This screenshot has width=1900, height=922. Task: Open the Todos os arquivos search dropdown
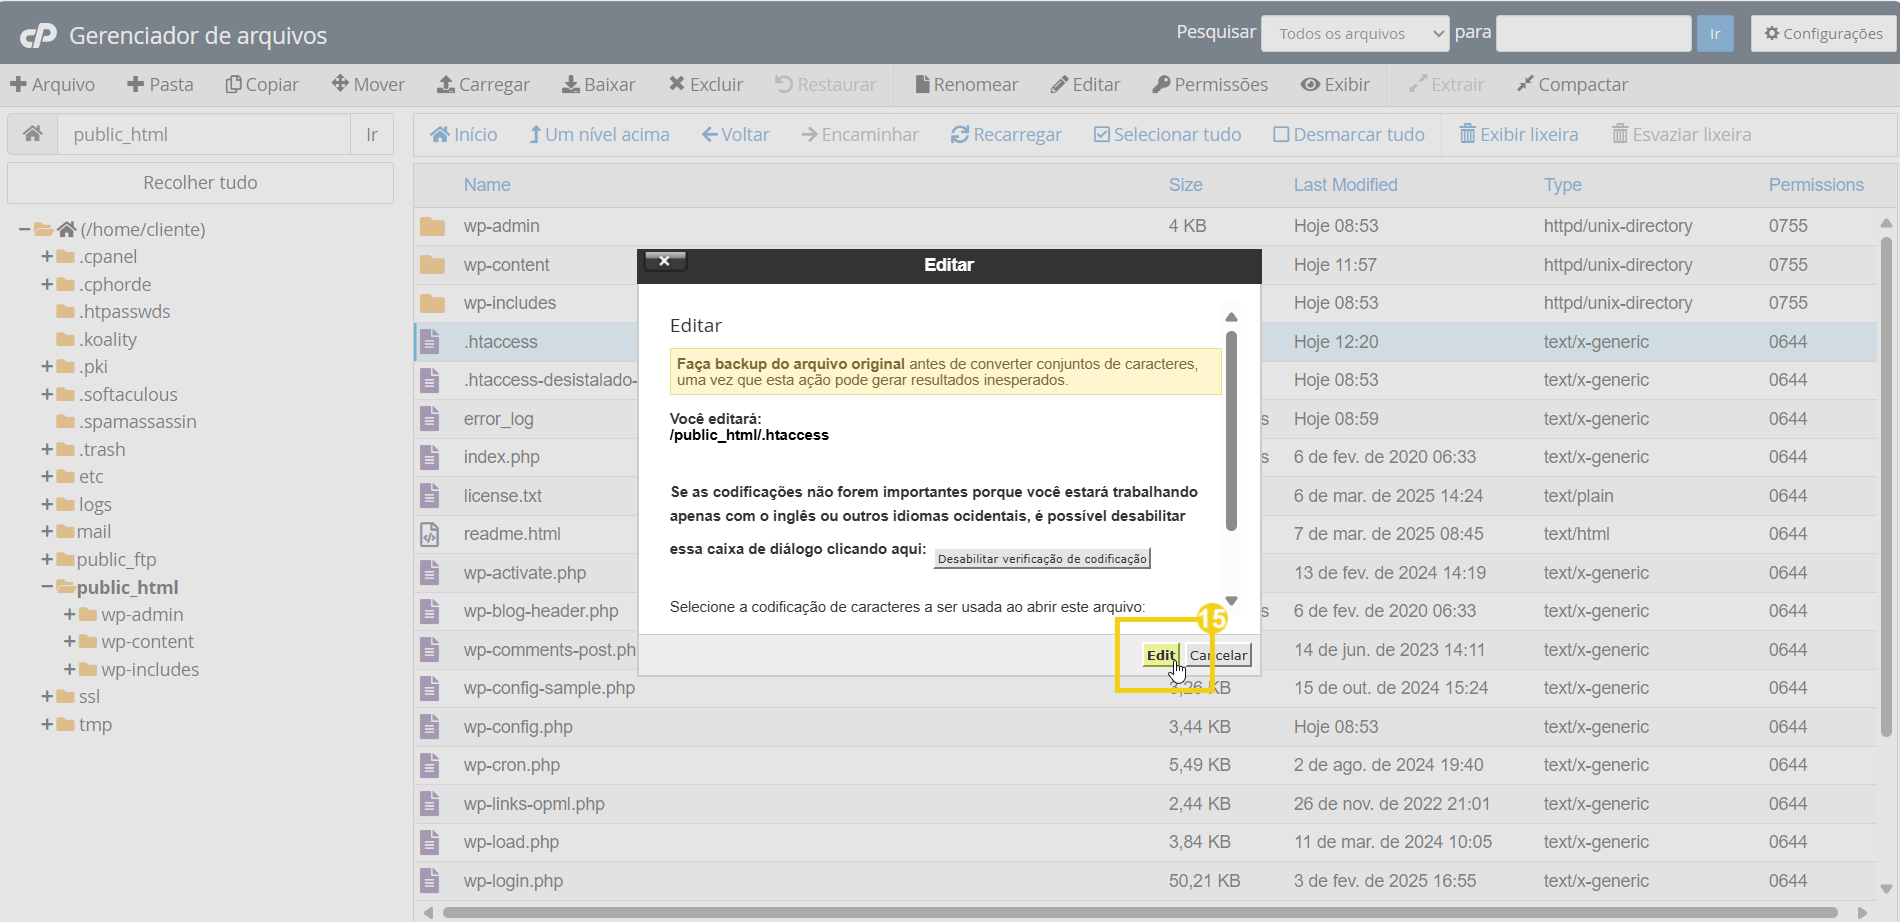tap(1355, 34)
